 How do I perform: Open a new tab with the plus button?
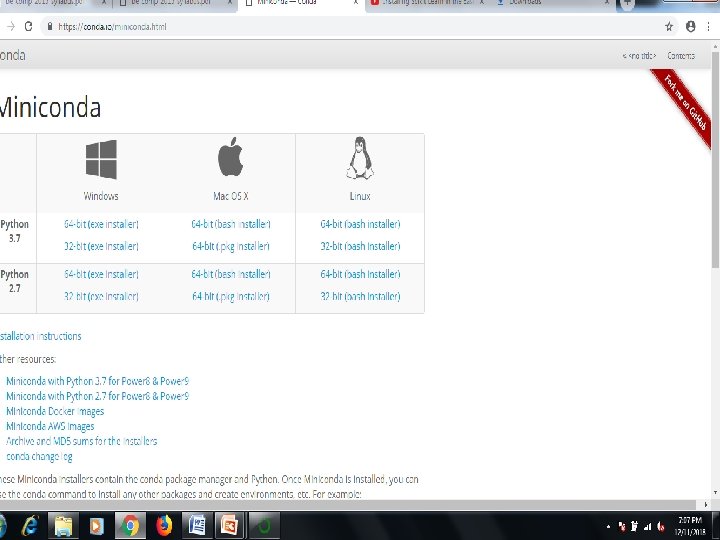tap(627, 4)
